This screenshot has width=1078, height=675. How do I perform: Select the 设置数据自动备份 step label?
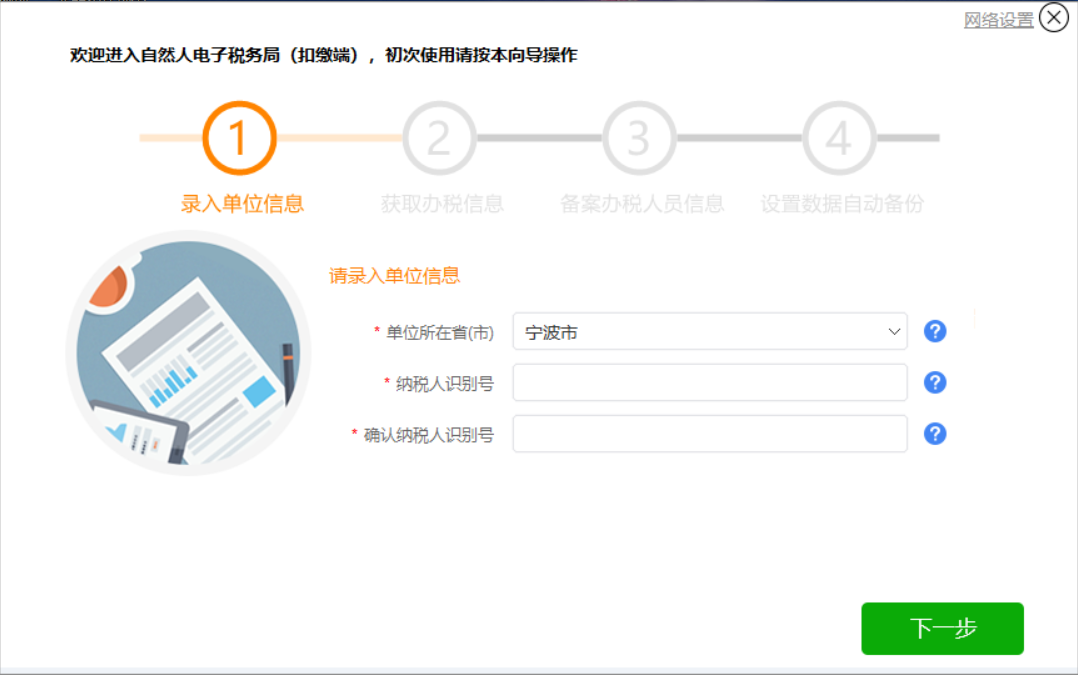[x=842, y=203]
